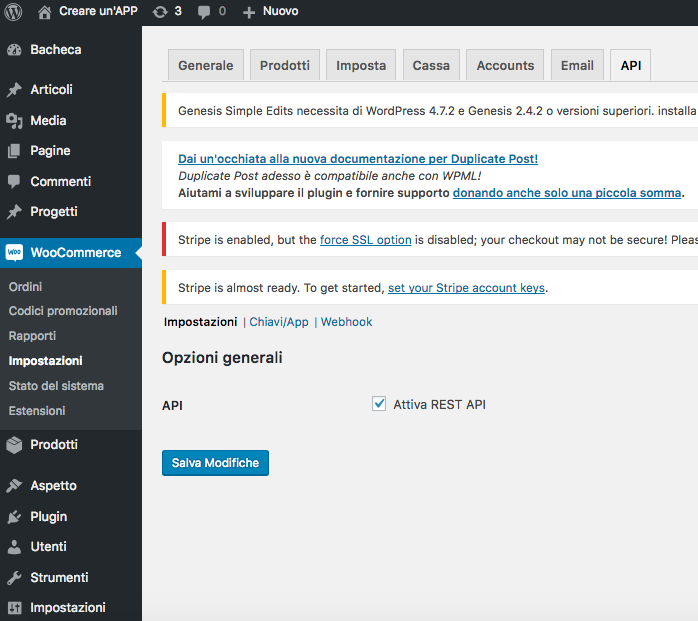
Task: Open Bacheca dashboard icon in sidebar
Action: (14, 50)
